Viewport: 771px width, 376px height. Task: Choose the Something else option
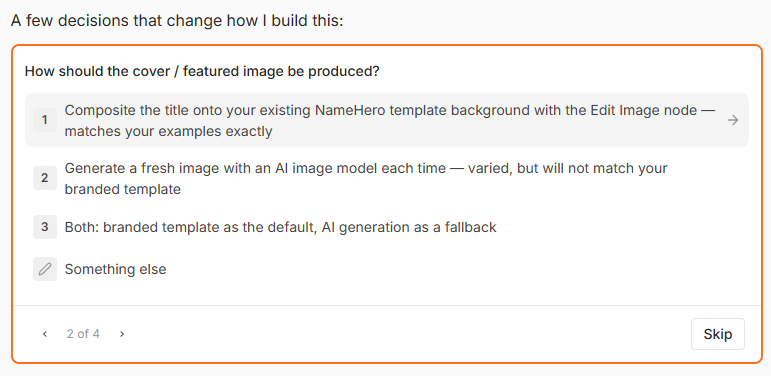click(386, 269)
